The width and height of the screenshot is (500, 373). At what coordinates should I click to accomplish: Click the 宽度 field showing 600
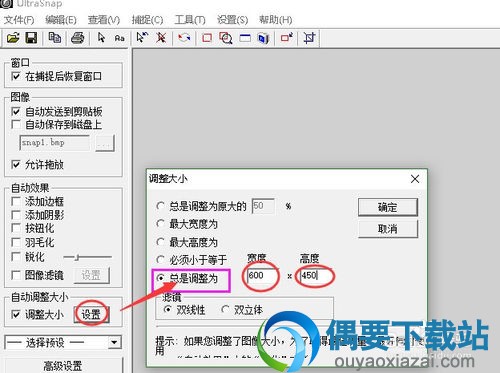click(262, 276)
